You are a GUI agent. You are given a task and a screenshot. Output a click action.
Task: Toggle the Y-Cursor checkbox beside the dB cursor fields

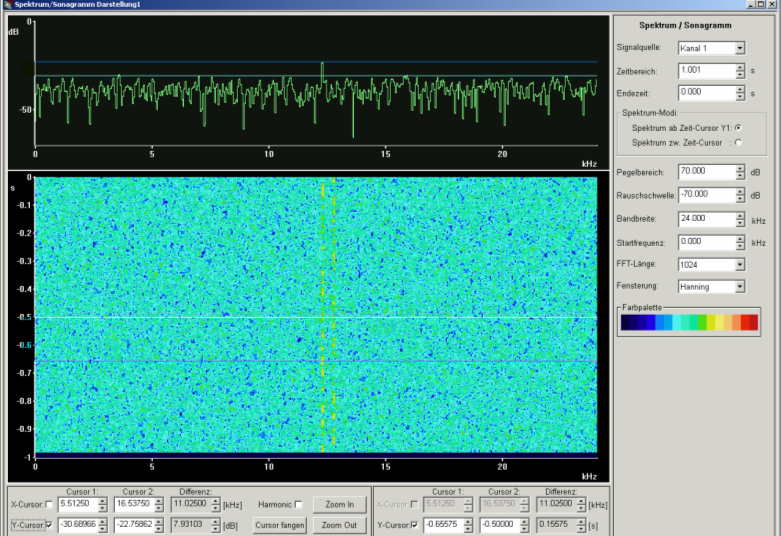[50, 525]
